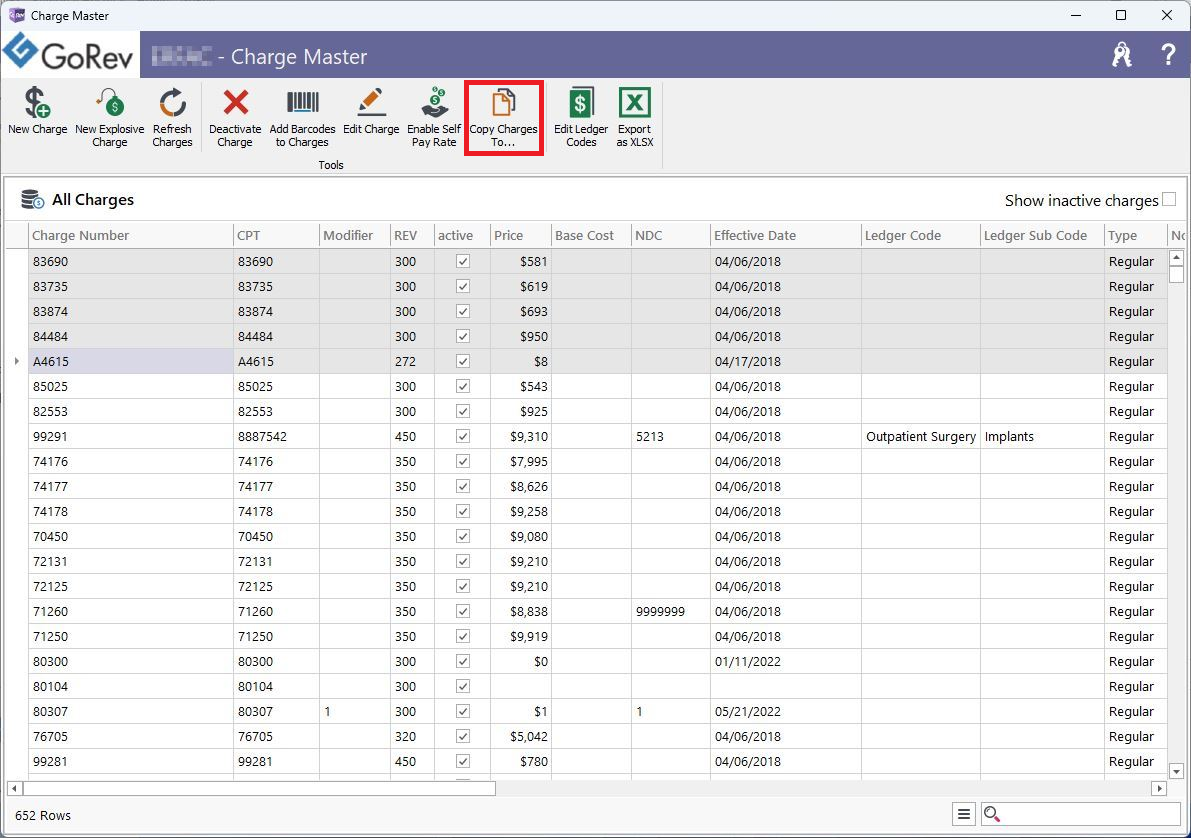This screenshot has height=838, width=1191.
Task: Click effective date 01/11/2022 cell
Action: [x=786, y=661]
